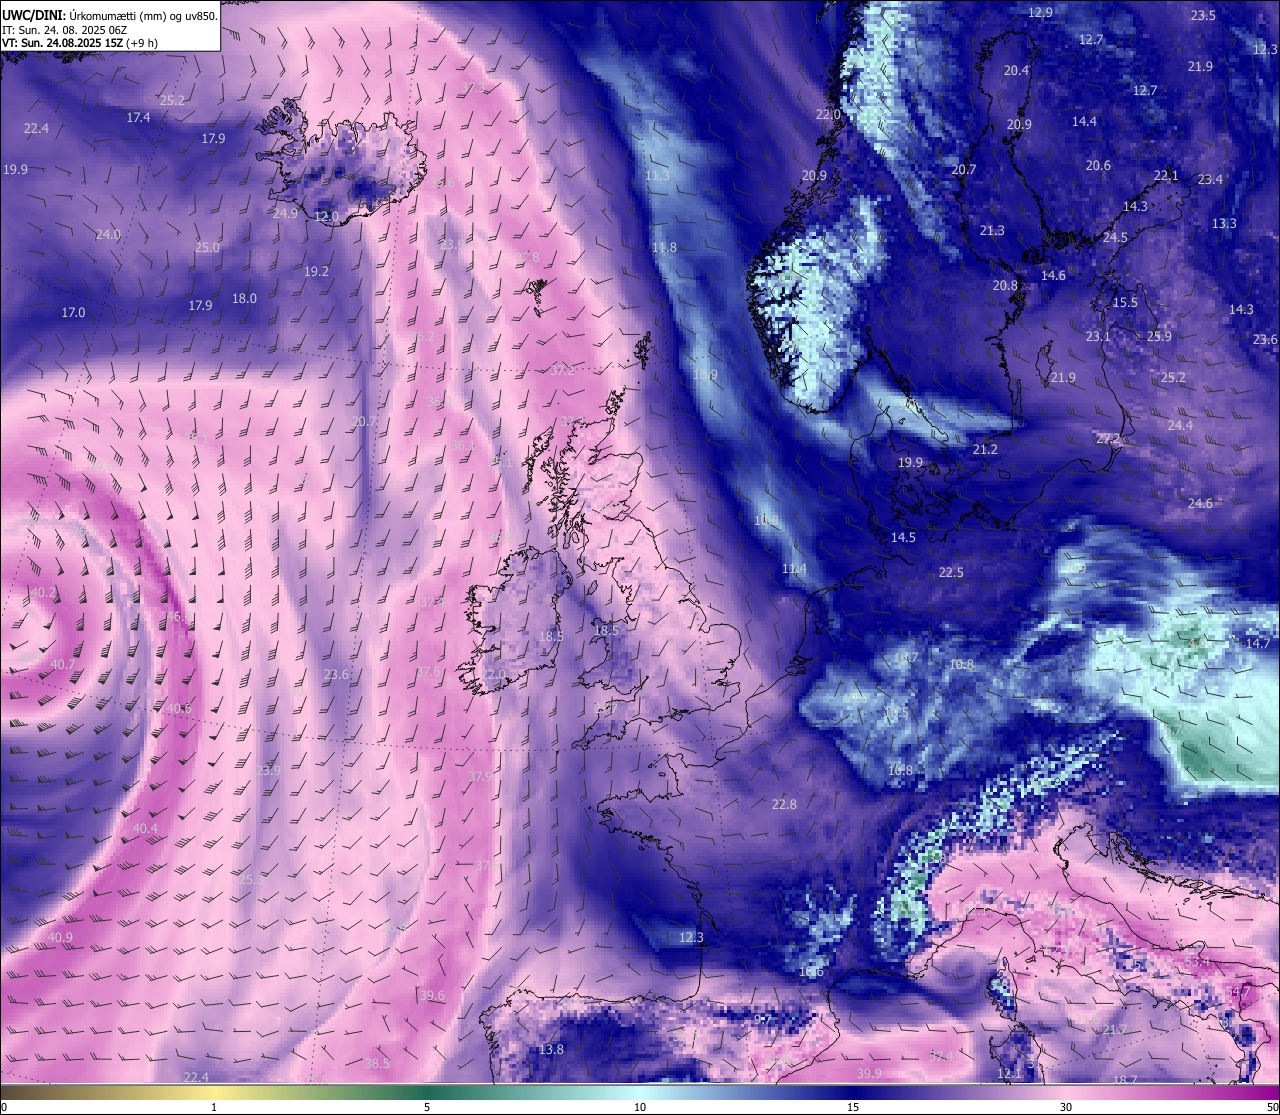Click the map value '13.3'
Image resolution: width=1280 pixels, height=1115 pixels.
coord(1224,223)
